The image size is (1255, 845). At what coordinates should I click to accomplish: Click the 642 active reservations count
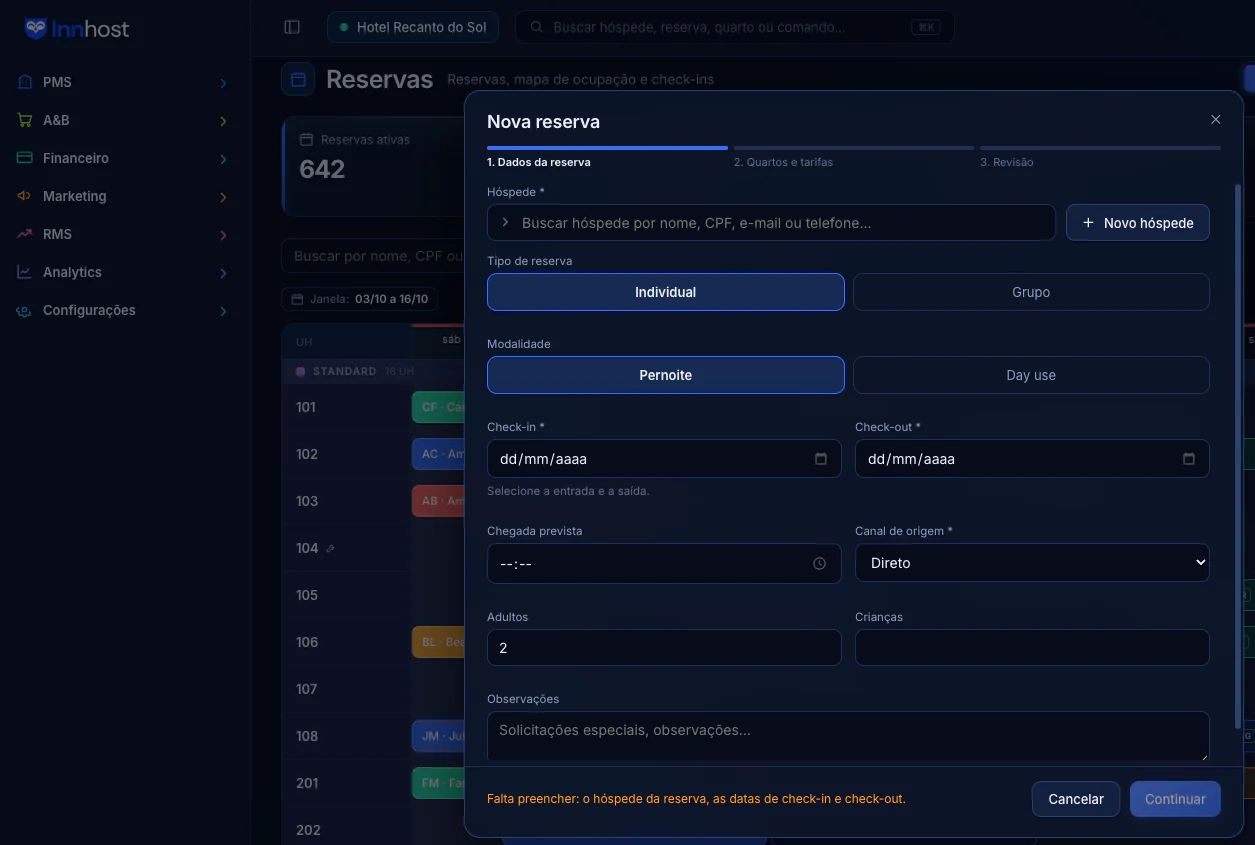click(x=322, y=169)
